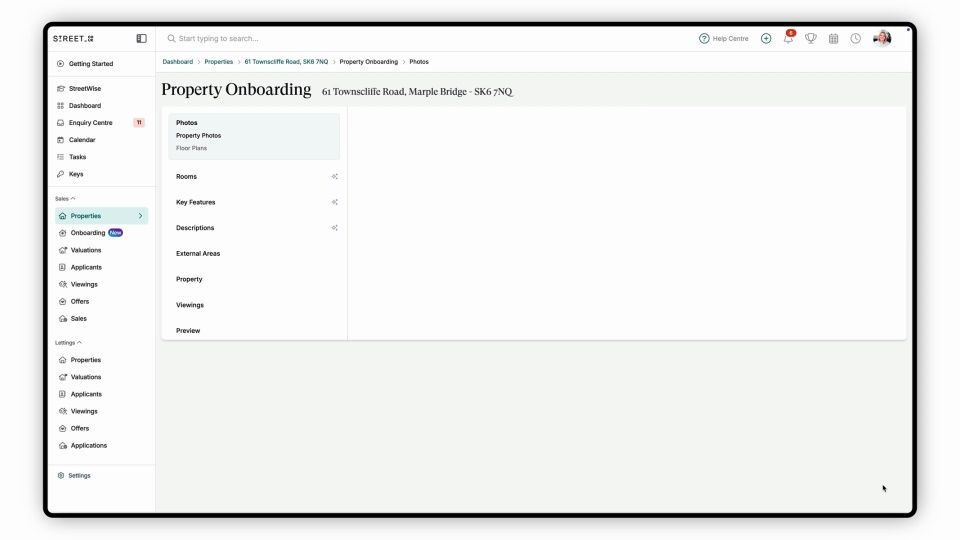The width and height of the screenshot is (960, 540).
Task: Go to Dashboard in sidebar
Action: (84, 106)
